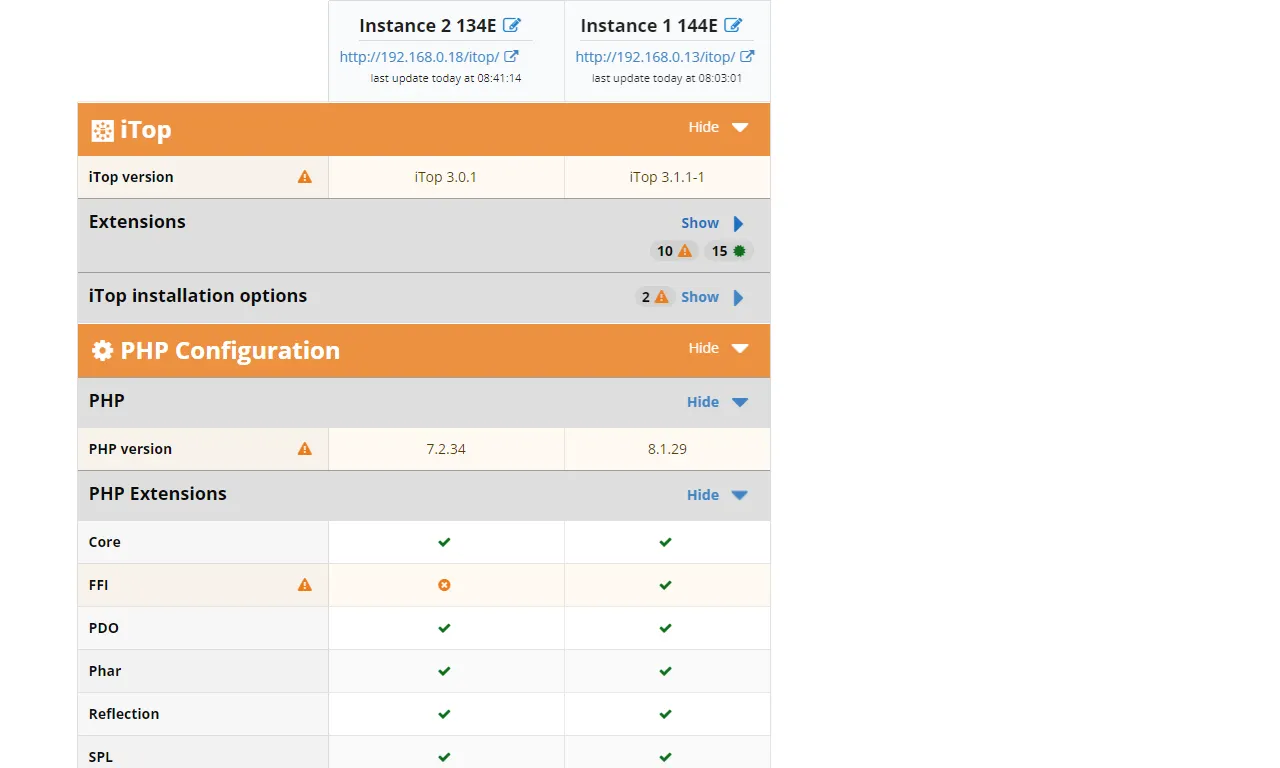
Task: Open external link icon for 192.168.0.18
Action: click(x=511, y=57)
